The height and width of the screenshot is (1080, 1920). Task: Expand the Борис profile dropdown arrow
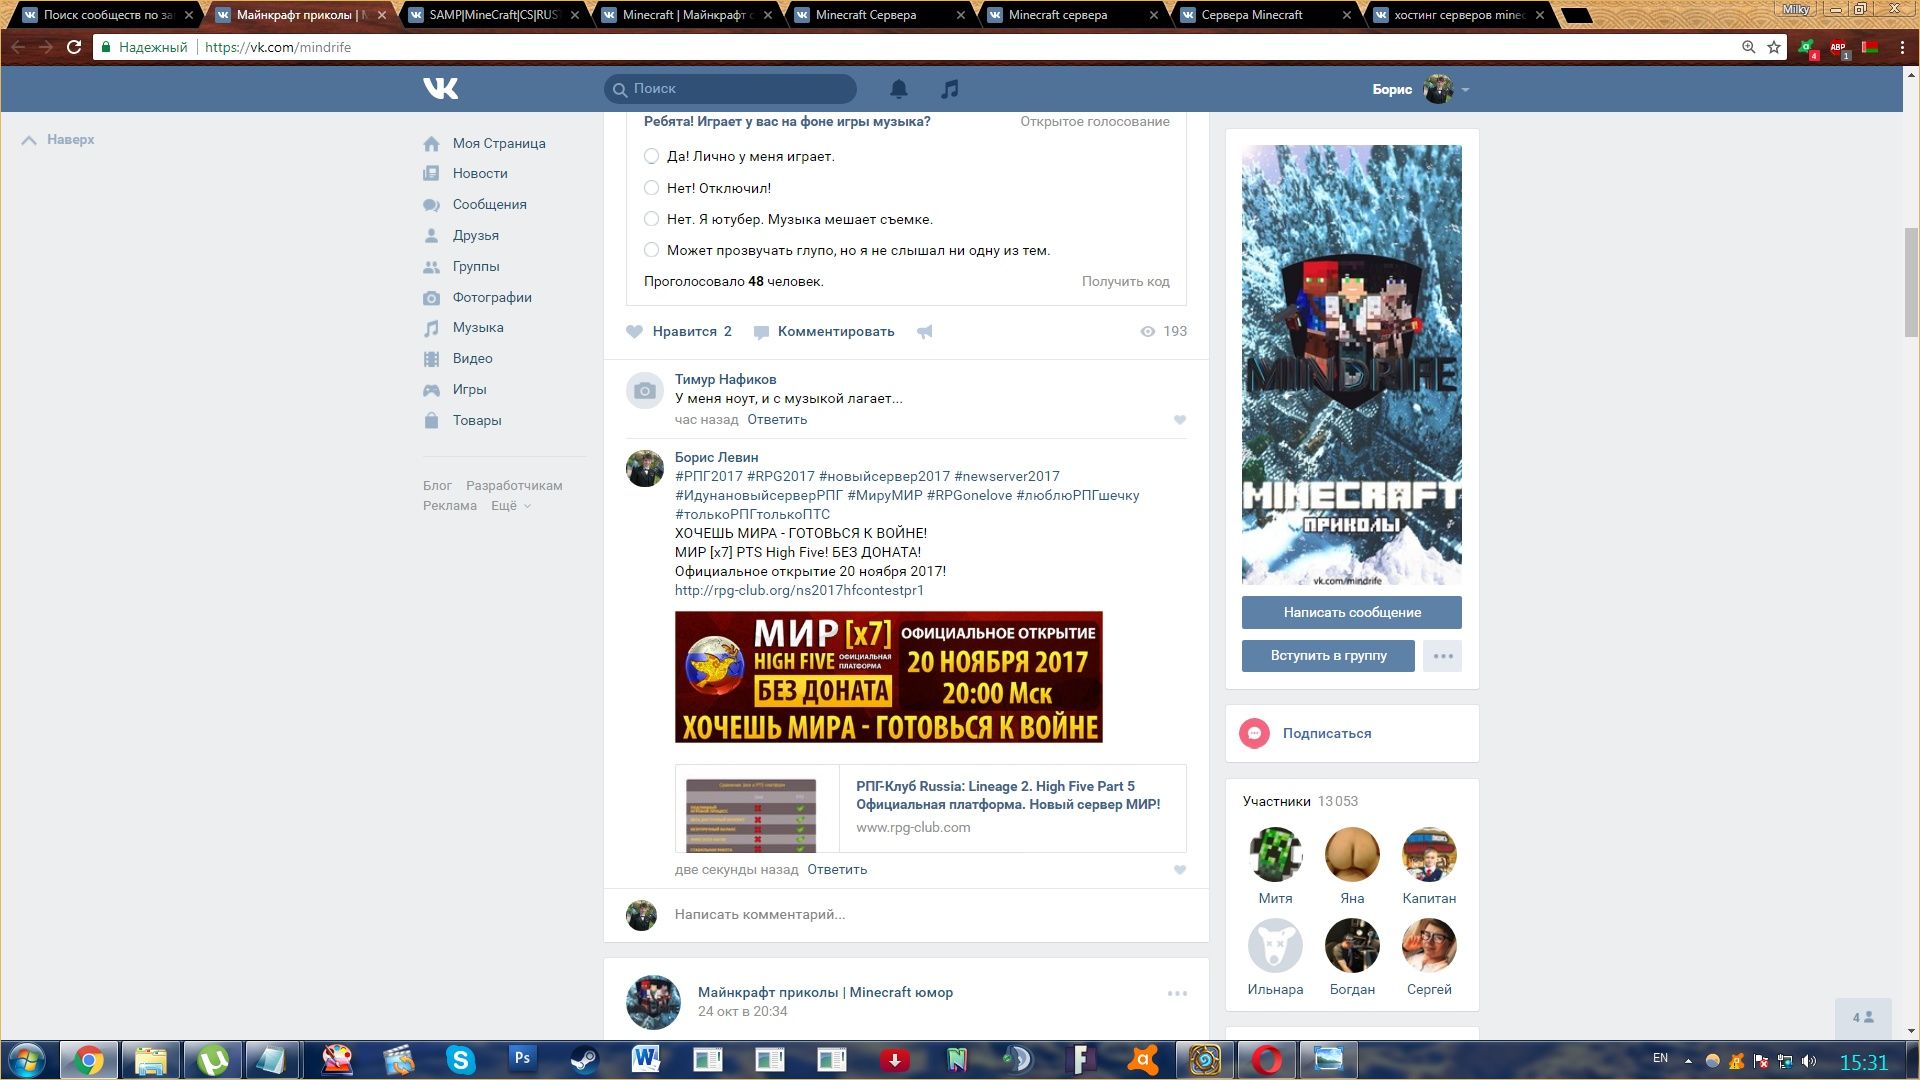coord(1465,90)
